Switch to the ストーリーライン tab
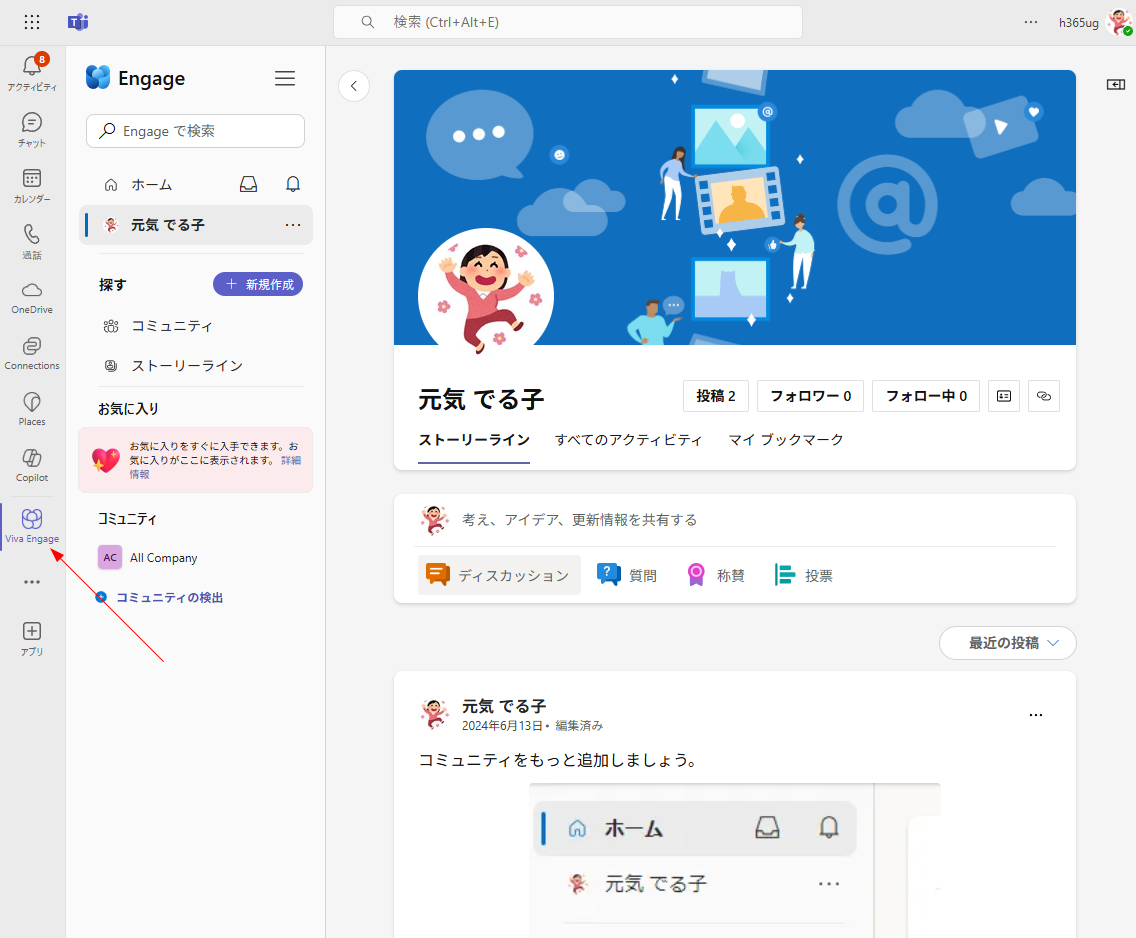The height and width of the screenshot is (938, 1136). point(474,440)
